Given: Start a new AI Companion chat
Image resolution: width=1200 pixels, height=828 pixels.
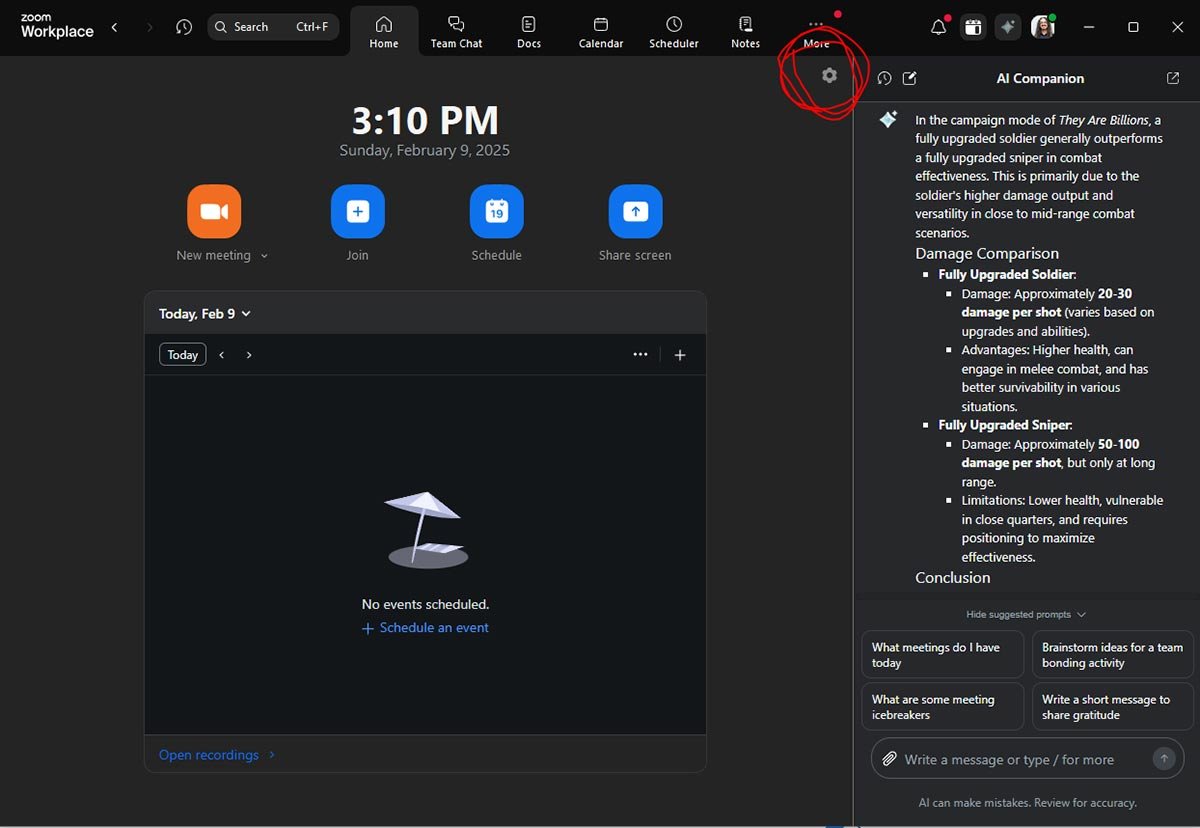Looking at the screenshot, I should tap(910, 78).
